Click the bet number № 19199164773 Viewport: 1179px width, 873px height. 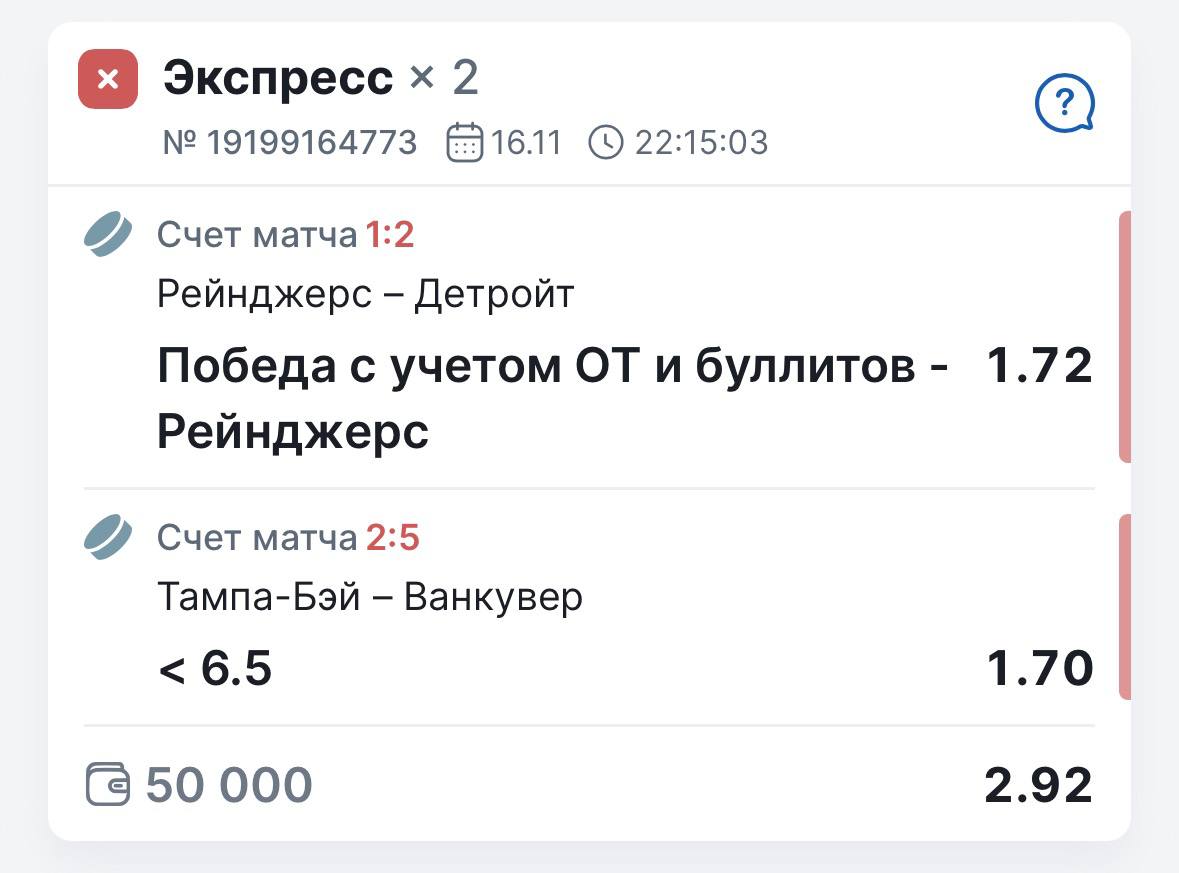(290, 143)
